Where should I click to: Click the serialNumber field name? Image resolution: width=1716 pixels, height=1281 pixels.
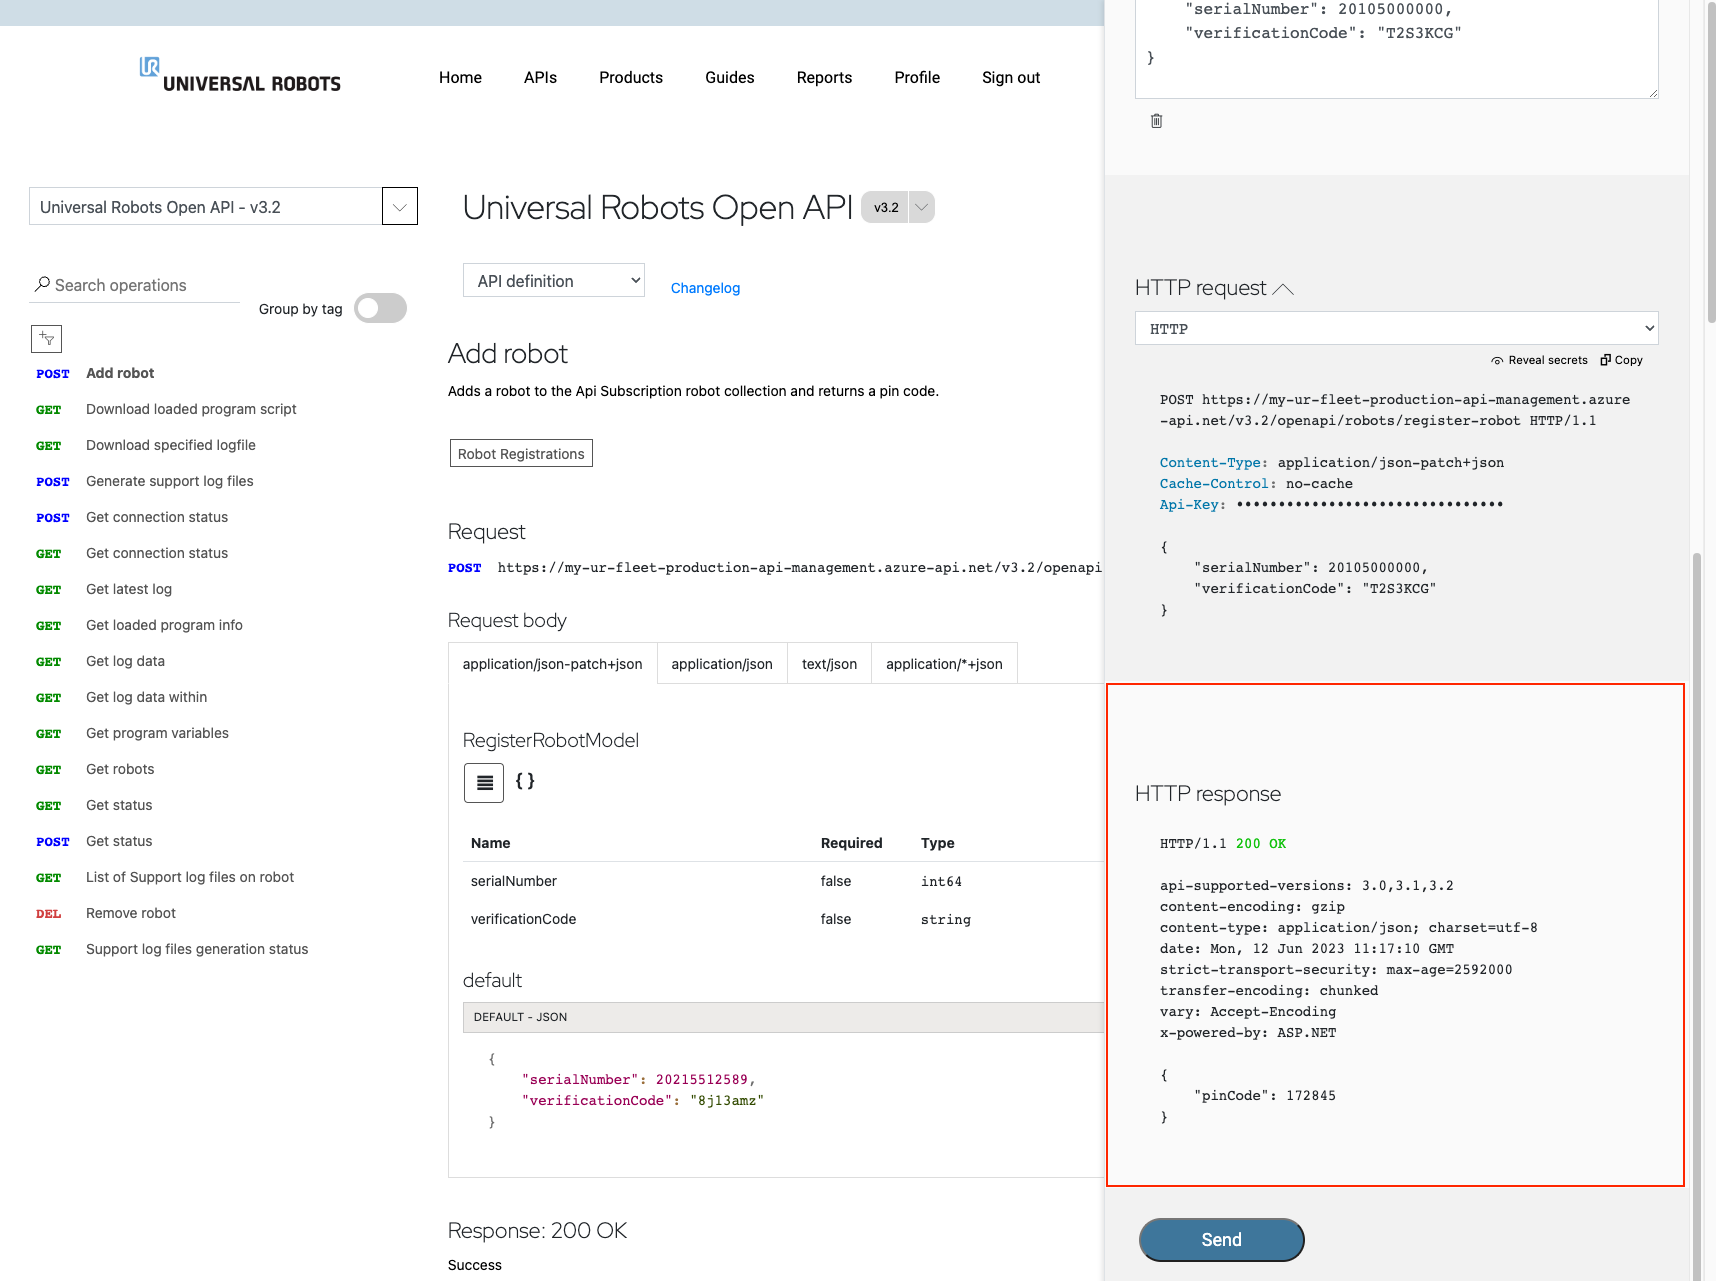514,881
